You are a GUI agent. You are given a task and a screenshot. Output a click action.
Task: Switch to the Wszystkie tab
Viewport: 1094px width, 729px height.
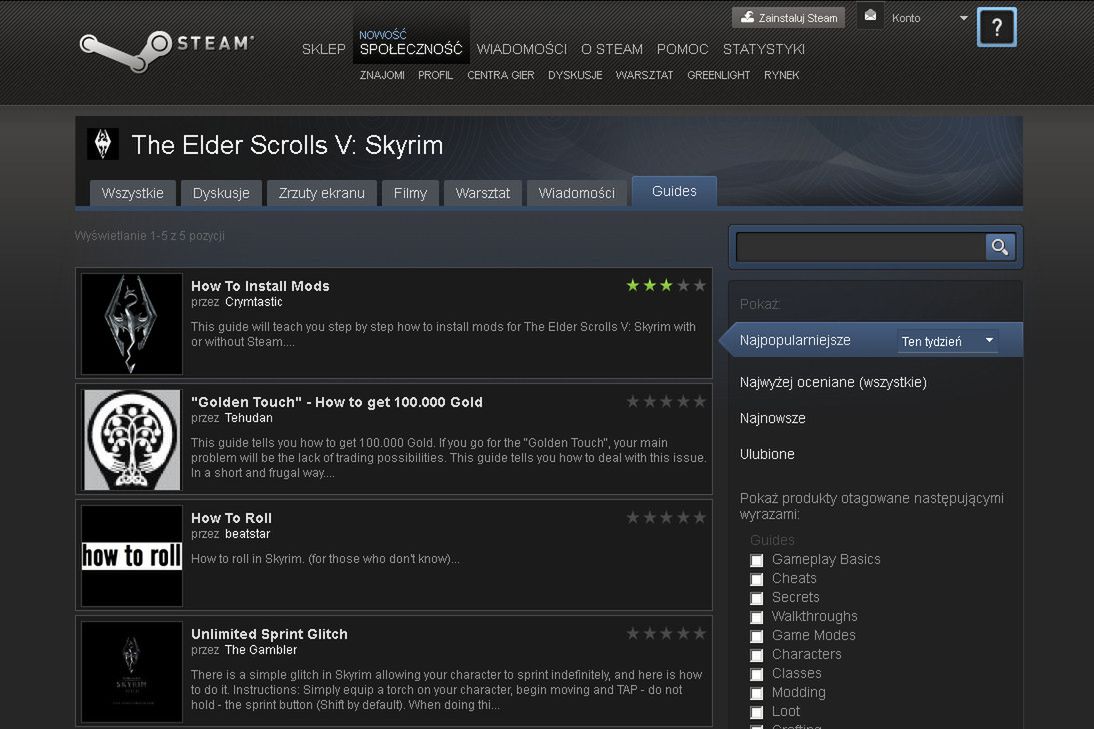(x=133, y=193)
